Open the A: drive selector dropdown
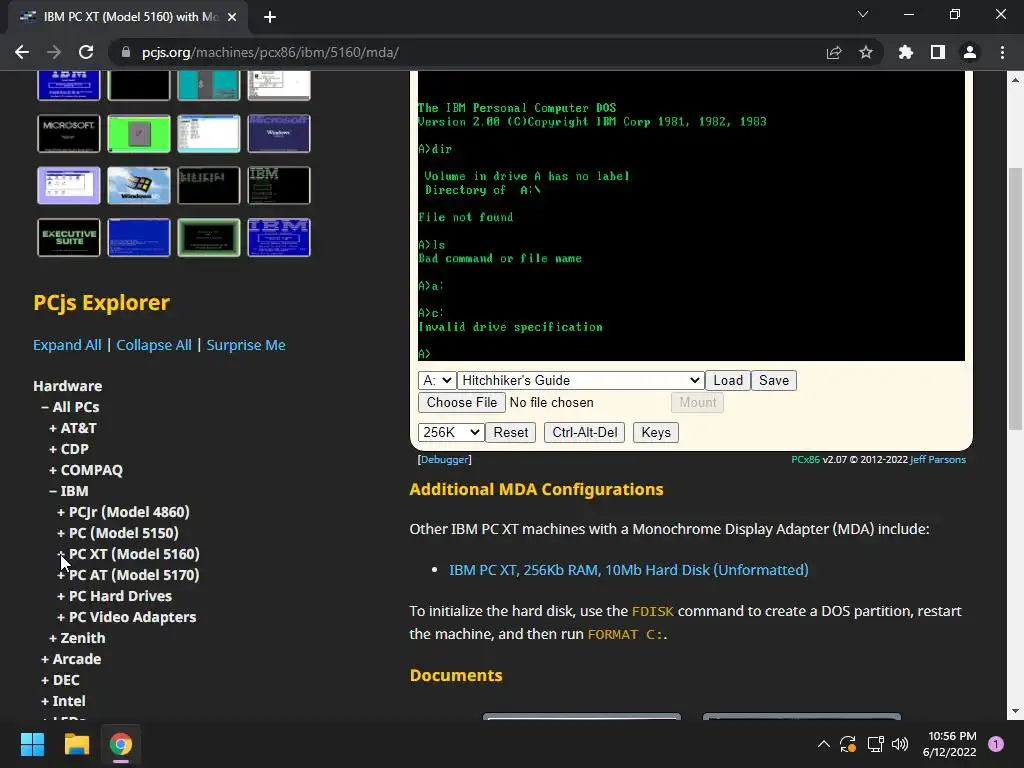Screen dimensions: 1024x768 [x=437, y=380]
